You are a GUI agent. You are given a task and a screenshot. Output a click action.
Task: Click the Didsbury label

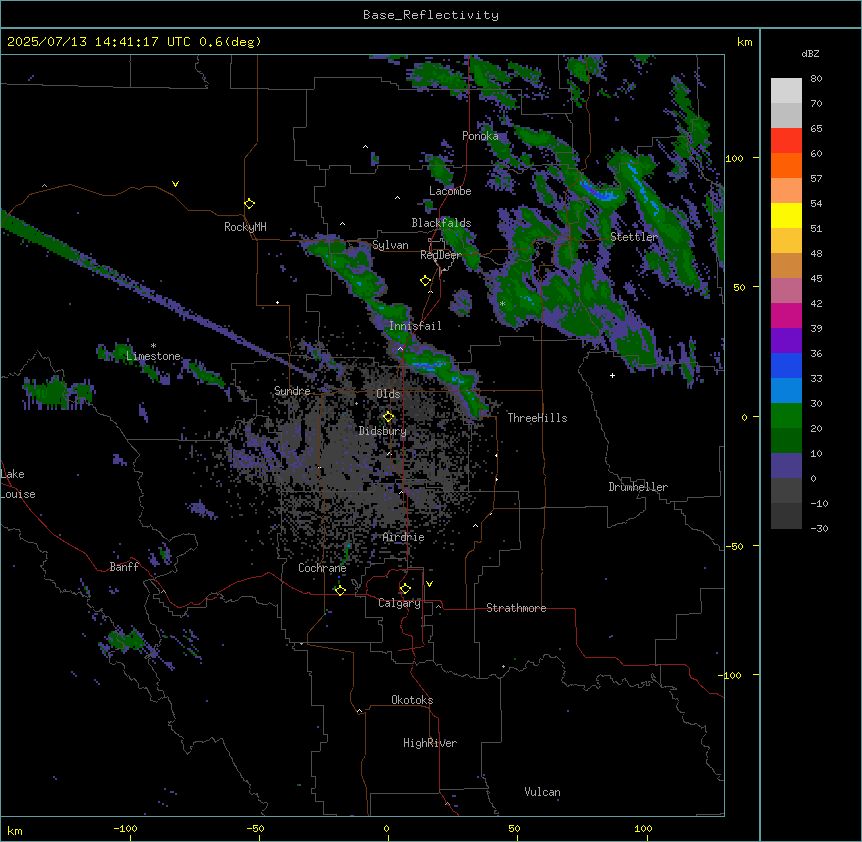[383, 431]
